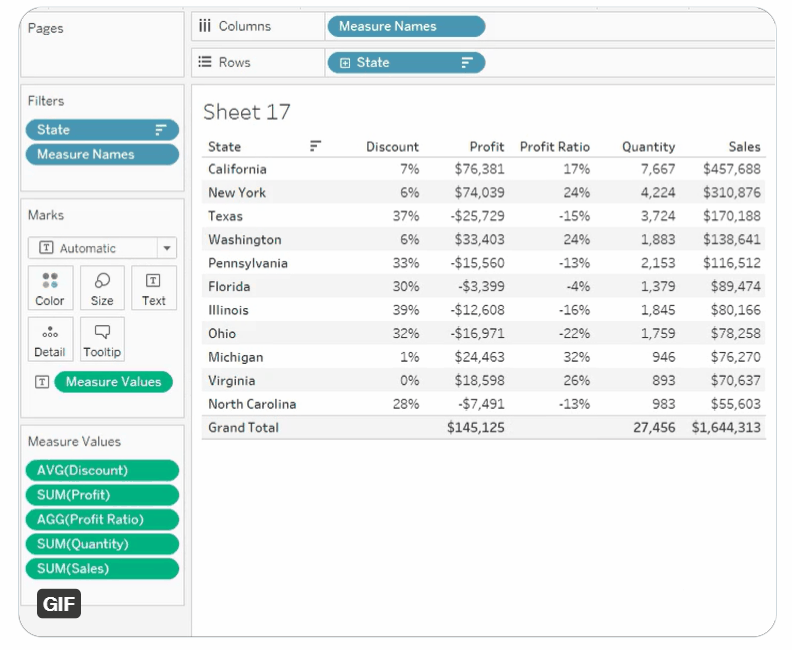Click Grand Total sales $1,644,313
The image size is (792, 650).
pyautogui.click(x=726, y=428)
